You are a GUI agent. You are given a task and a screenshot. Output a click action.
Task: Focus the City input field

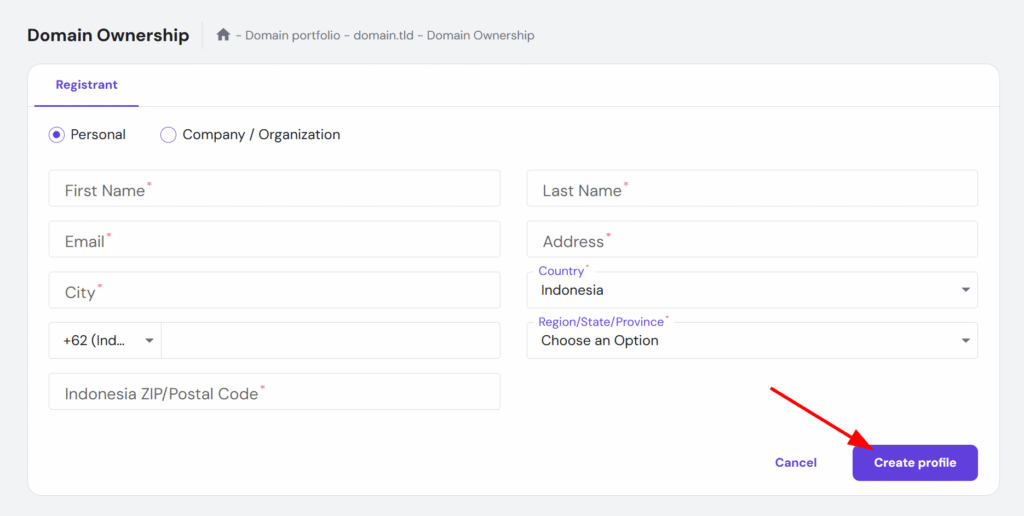pos(274,291)
